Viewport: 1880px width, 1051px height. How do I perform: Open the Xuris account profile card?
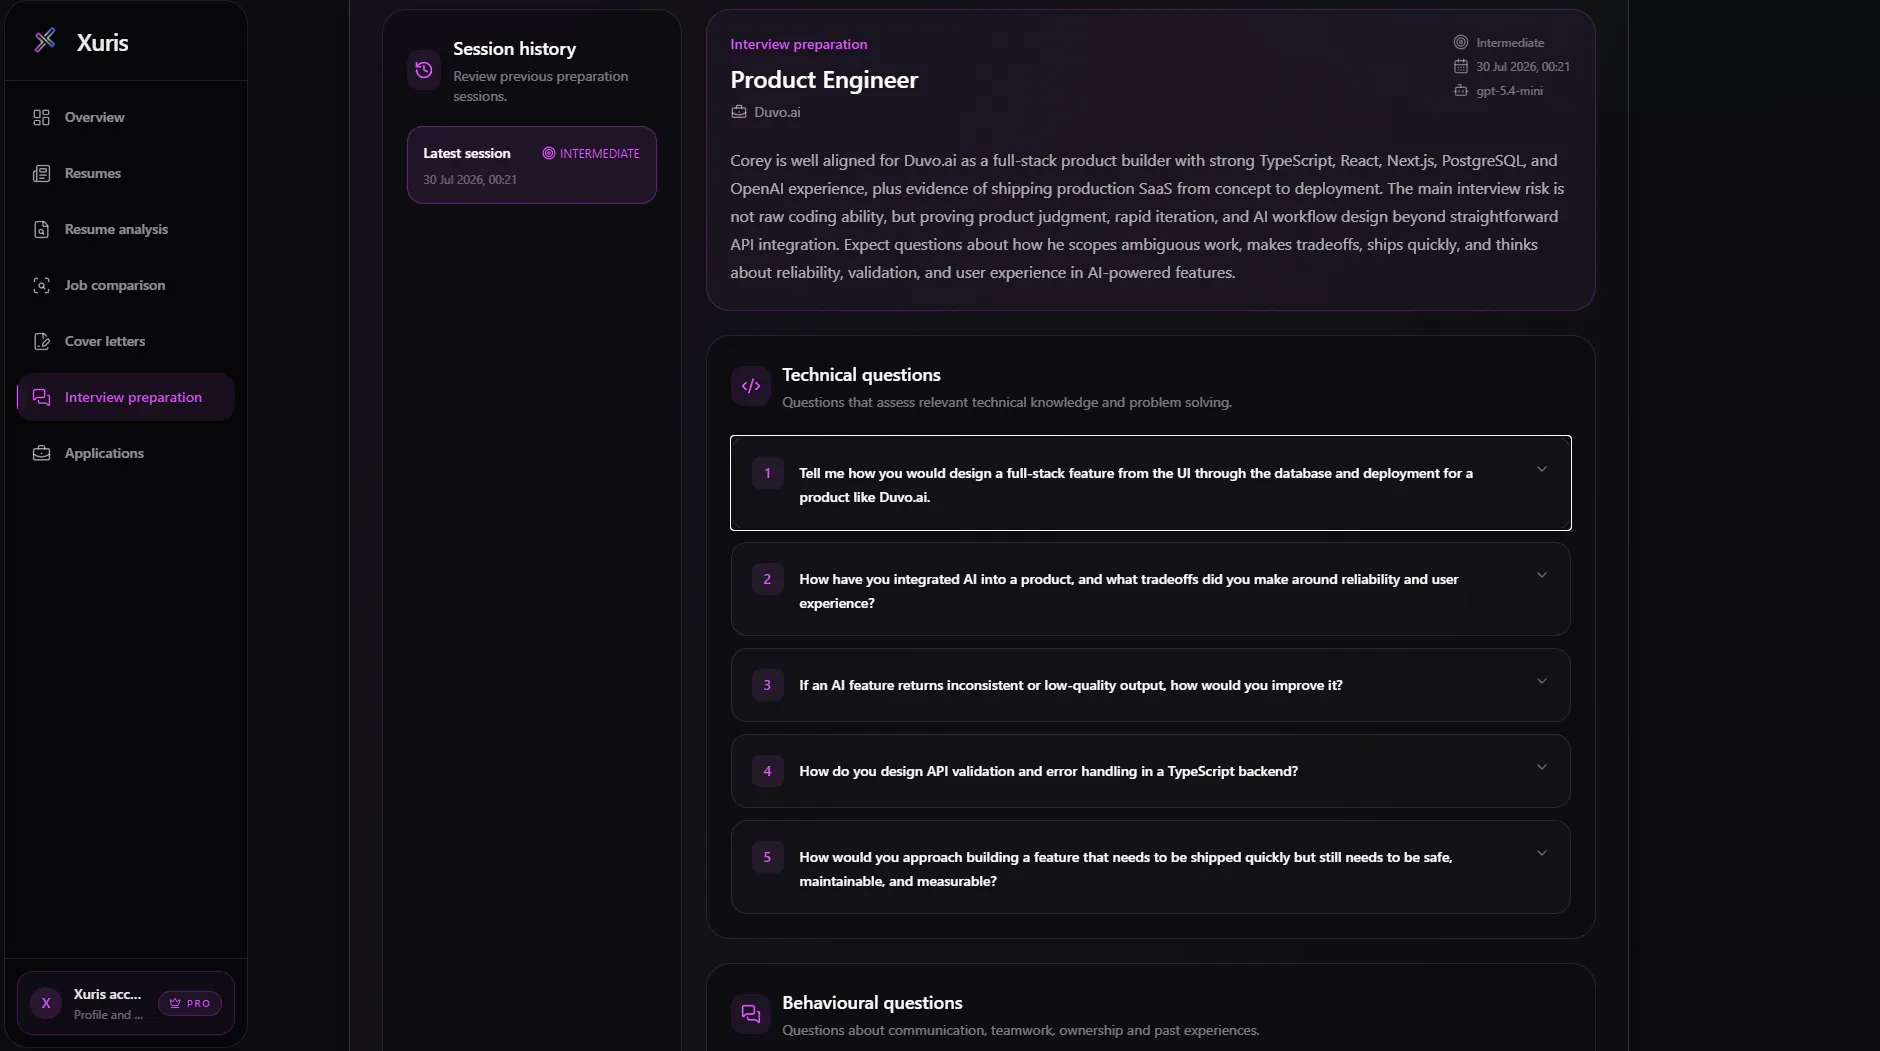[x=126, y=1003]
